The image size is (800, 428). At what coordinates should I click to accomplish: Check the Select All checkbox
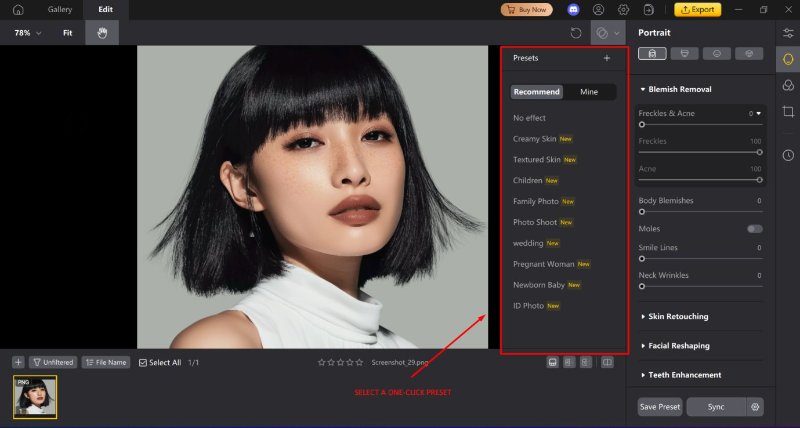[x=143, y=363]
